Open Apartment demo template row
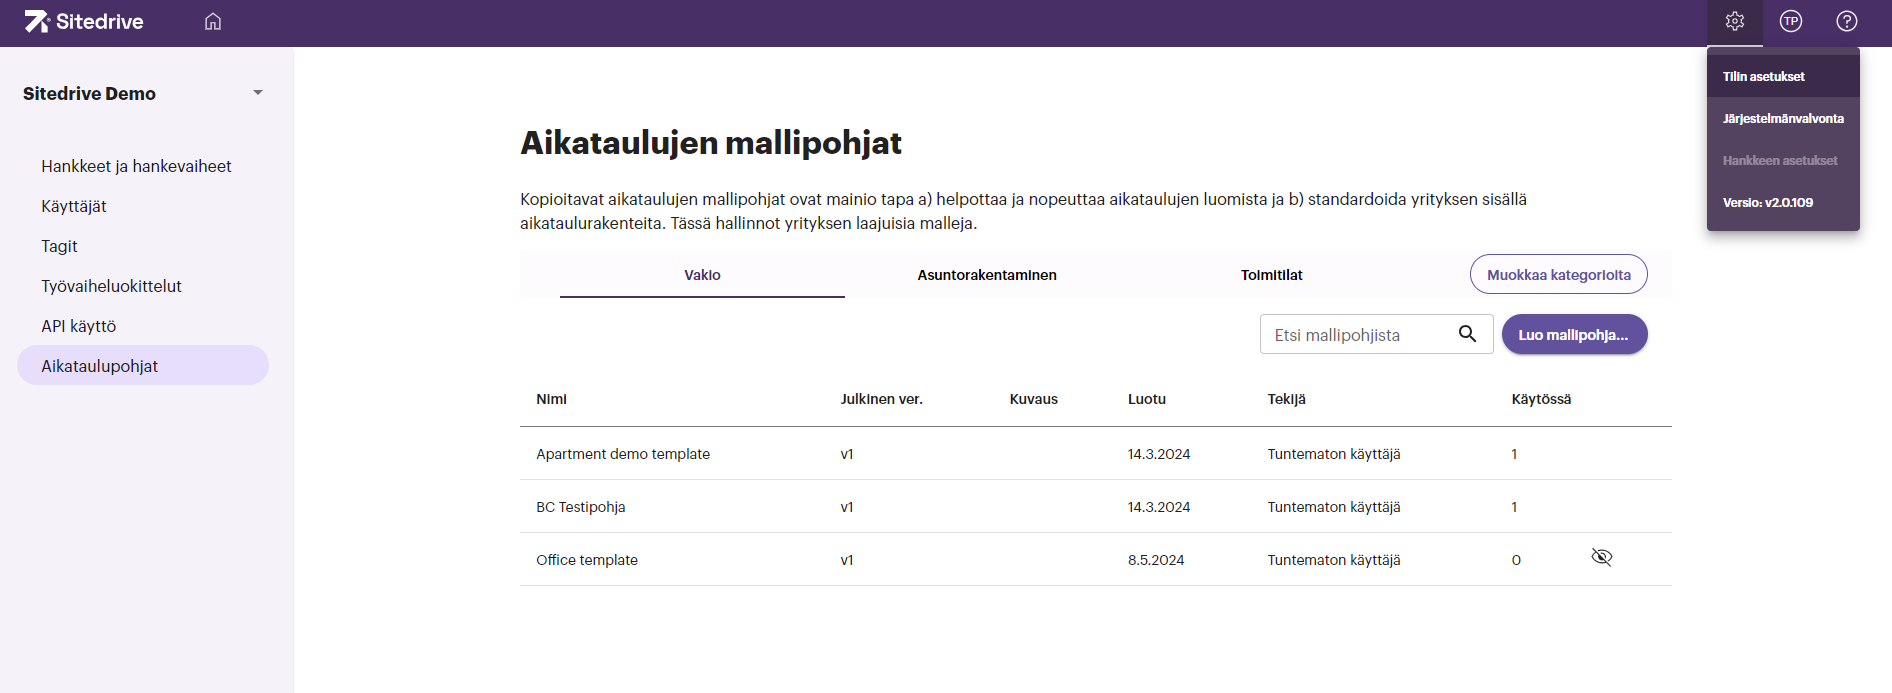1892x693 pixels. pos(1095,454)
